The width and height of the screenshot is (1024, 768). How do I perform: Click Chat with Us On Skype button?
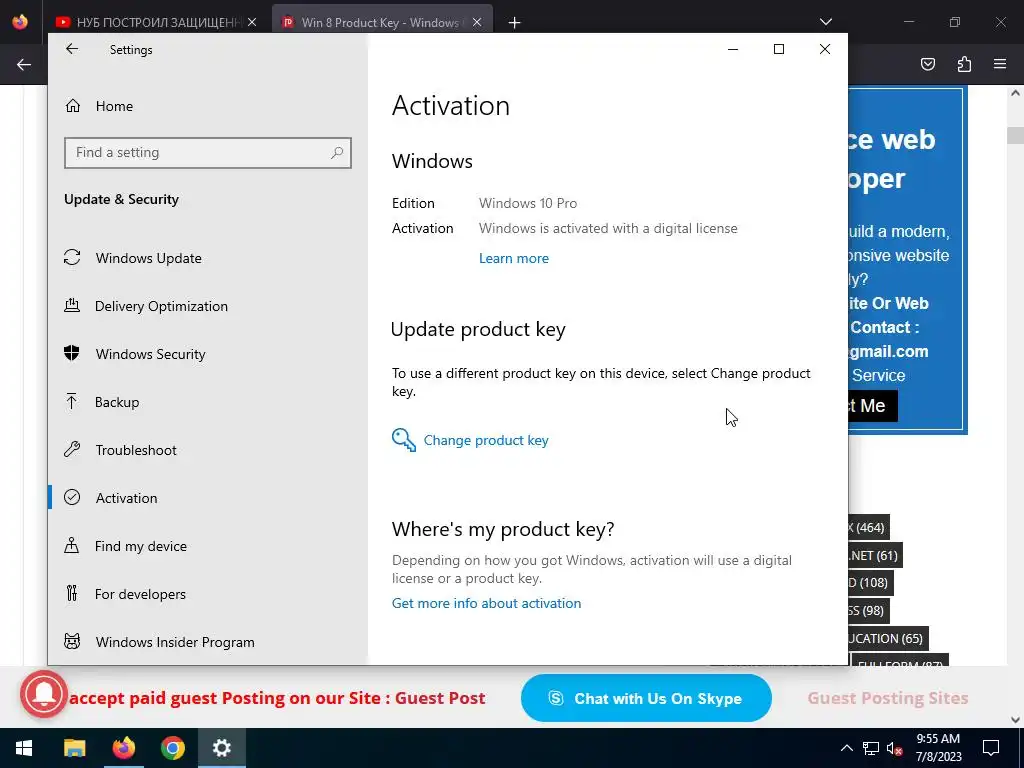click(646, 698)
